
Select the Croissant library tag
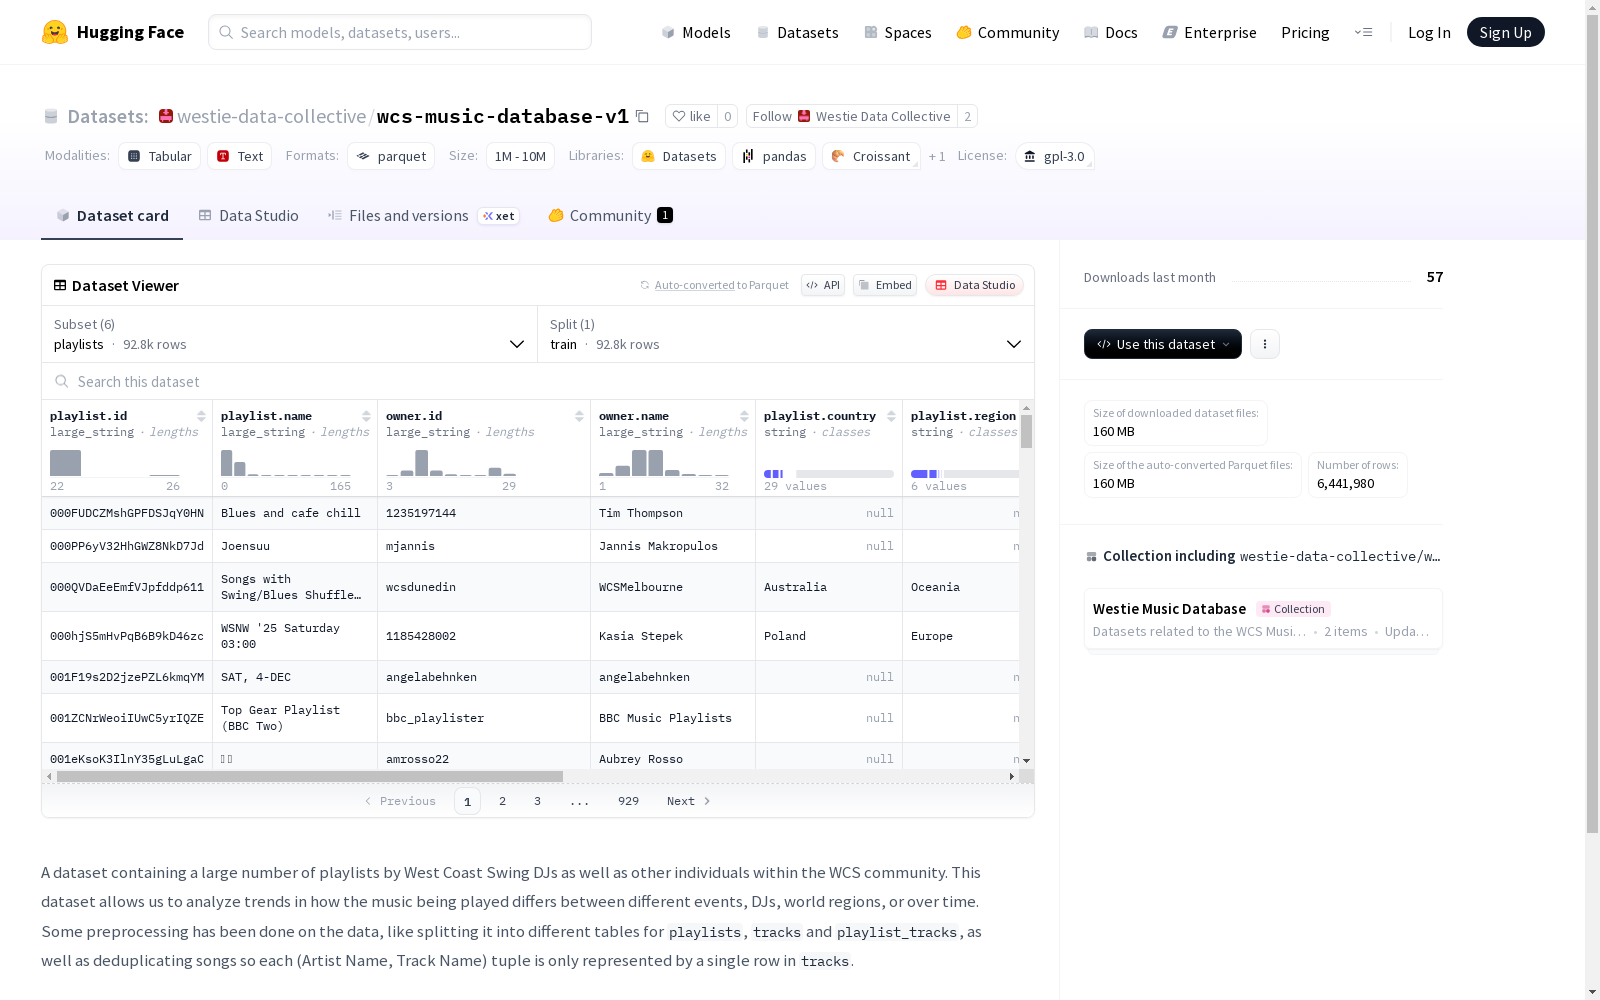[x=871, y=156]
